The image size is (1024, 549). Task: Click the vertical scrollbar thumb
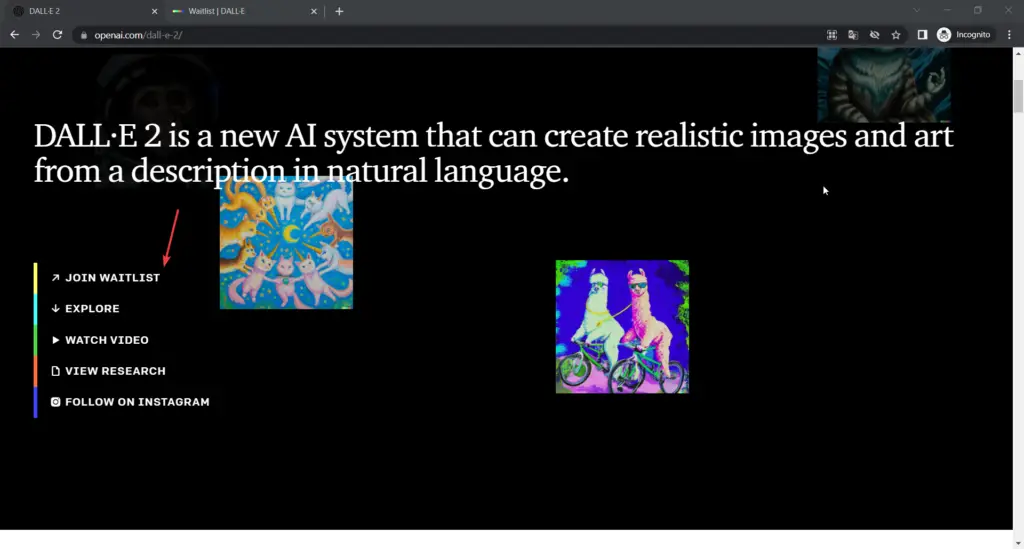click(x=1018, y=96)
